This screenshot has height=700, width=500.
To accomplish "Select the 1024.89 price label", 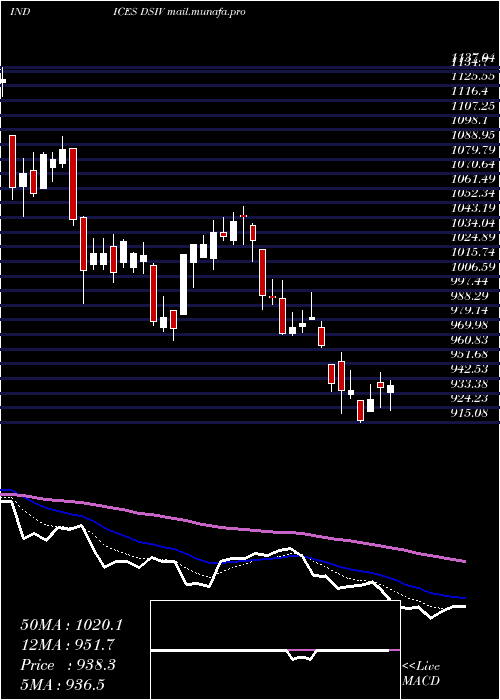I will coord(473,238).
